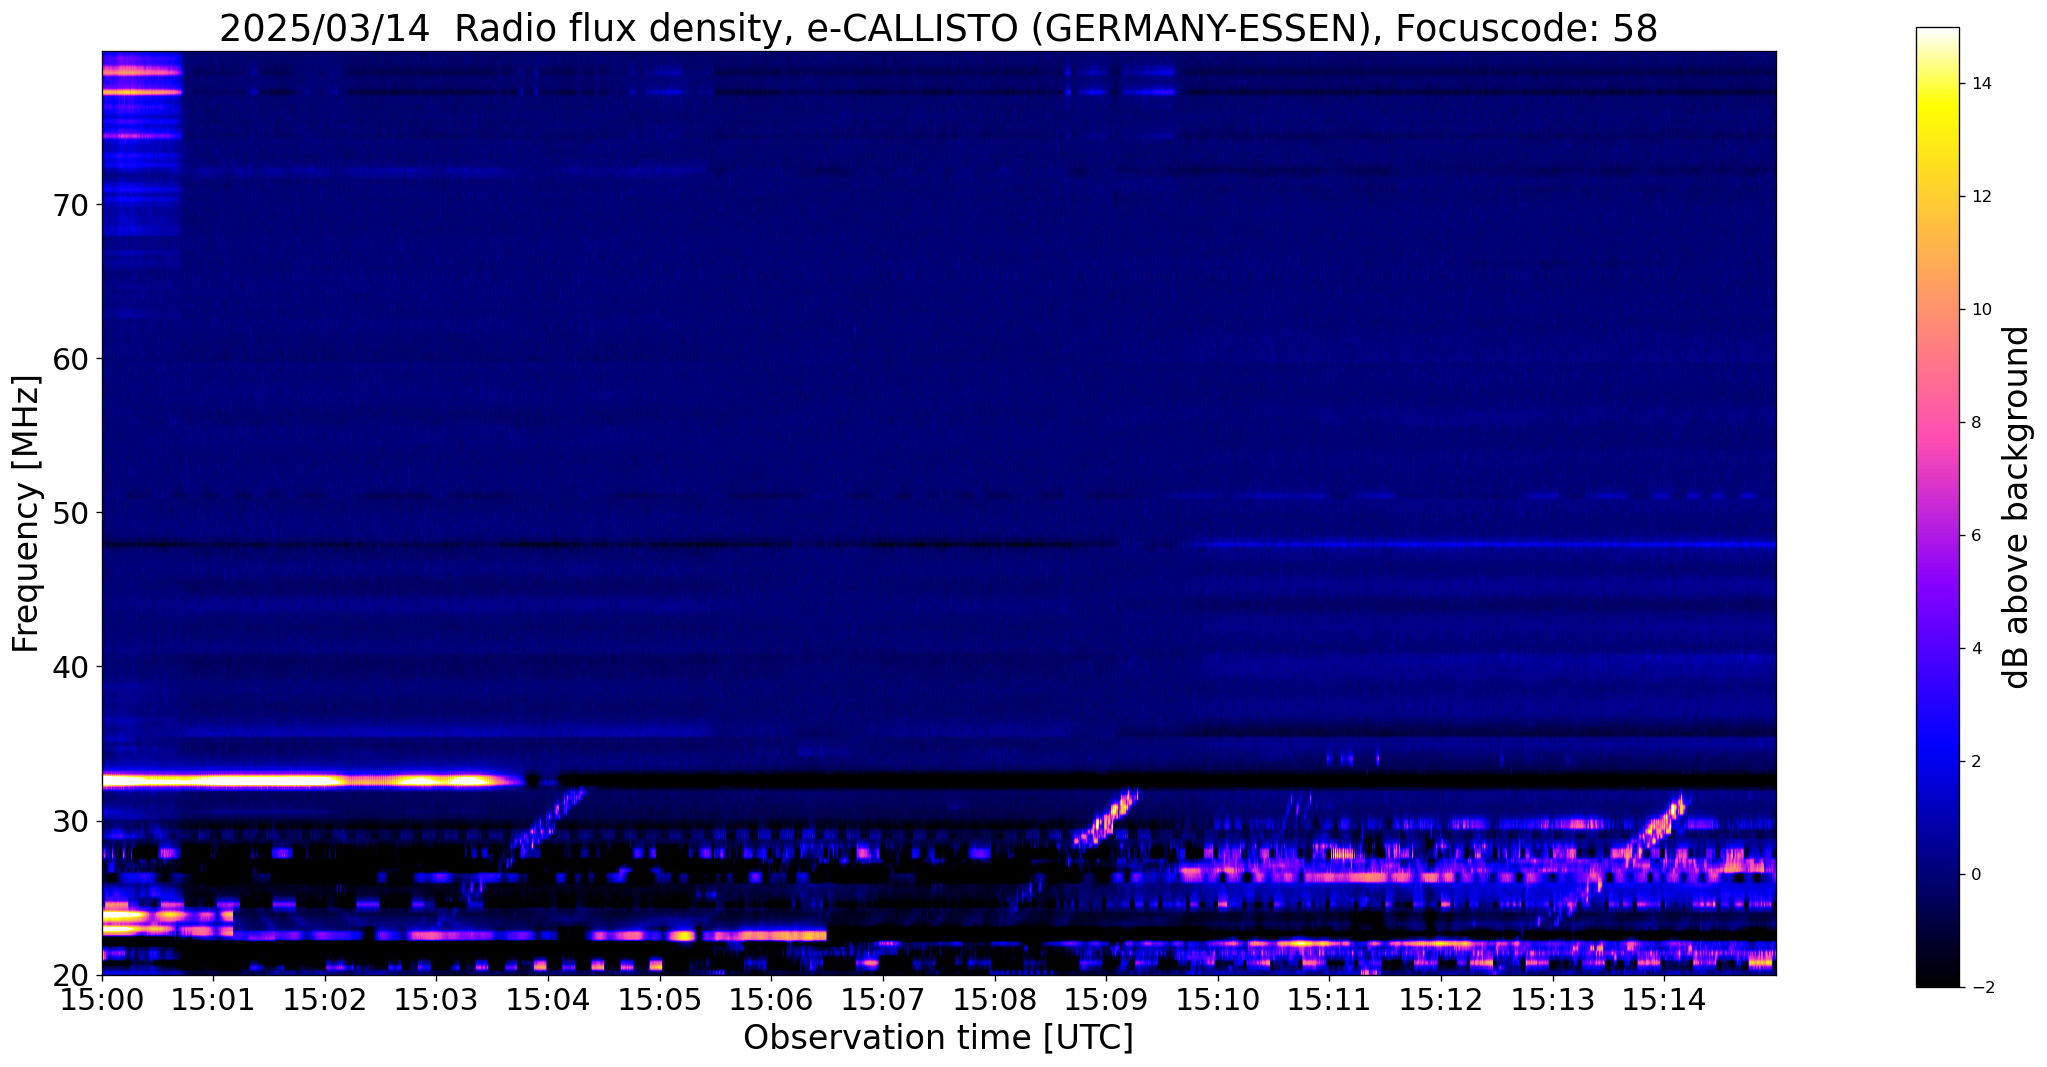Screen dimensions: 2047x1067
Task: Click the 15:05 time tick label
Action: pos(660,1000)
